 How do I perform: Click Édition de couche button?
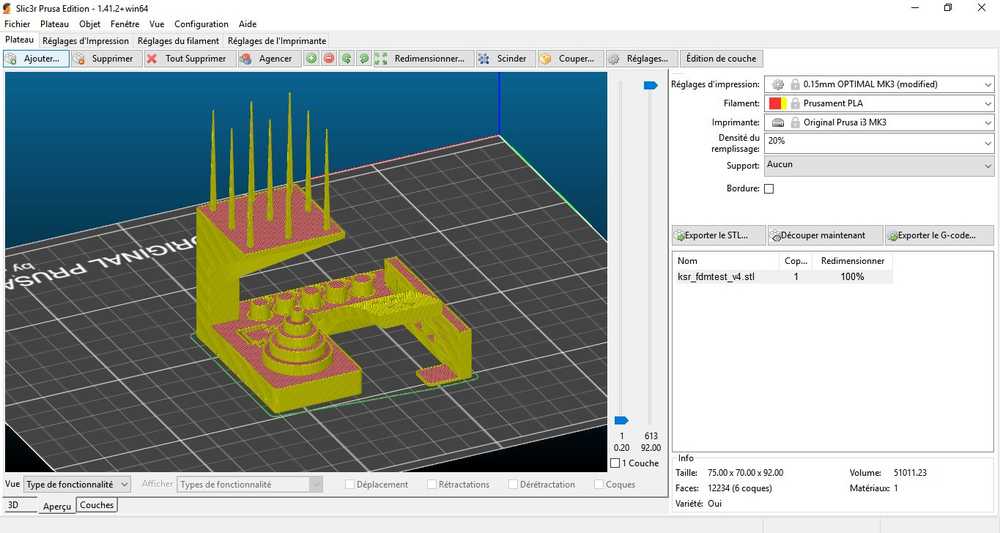pyautogui.click(x=721, y=59)
